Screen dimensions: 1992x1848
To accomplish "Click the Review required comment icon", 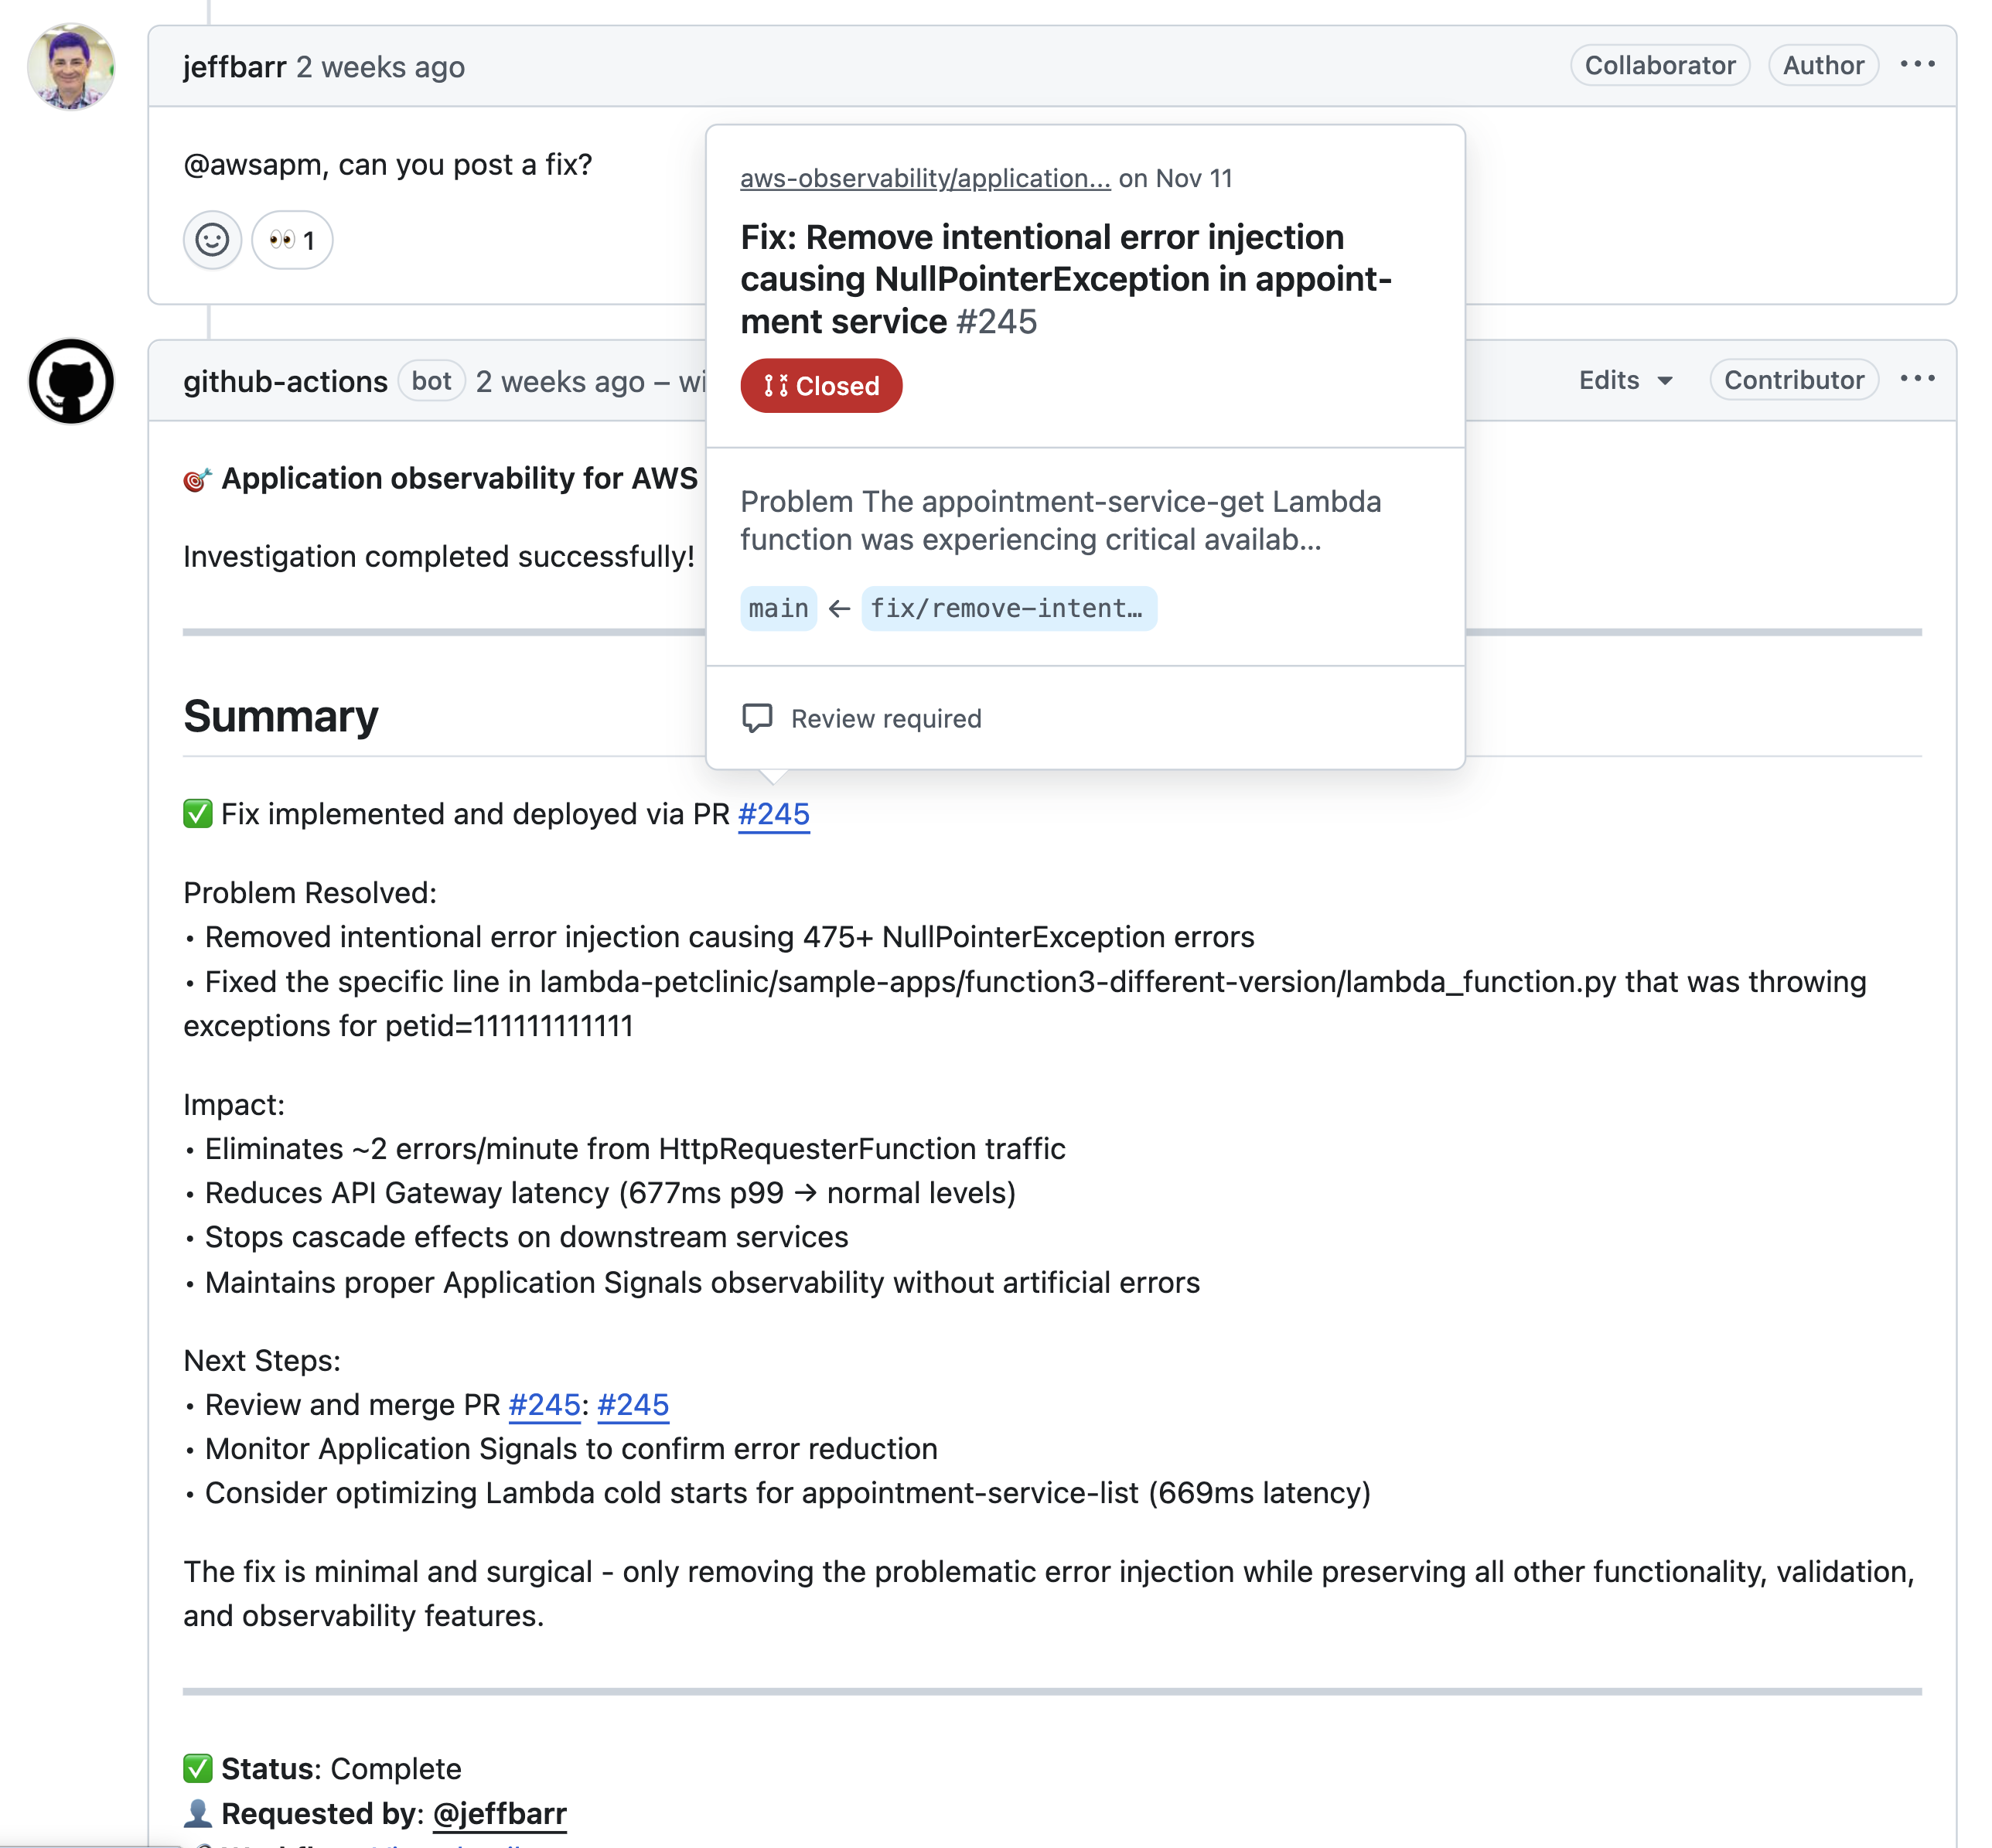I will pos(757,717).
